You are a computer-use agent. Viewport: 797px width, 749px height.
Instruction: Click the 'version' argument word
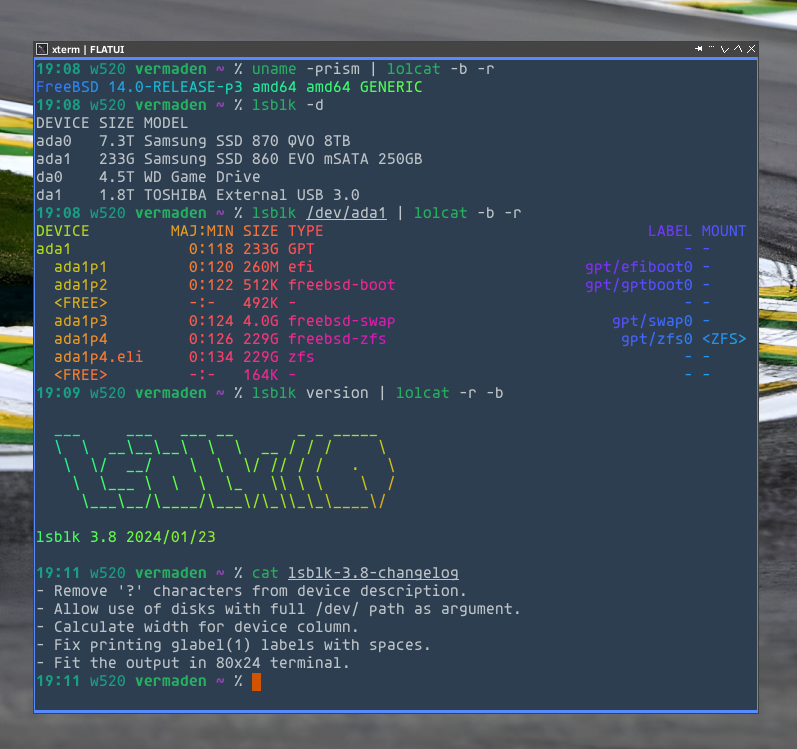tap(337, 393)
